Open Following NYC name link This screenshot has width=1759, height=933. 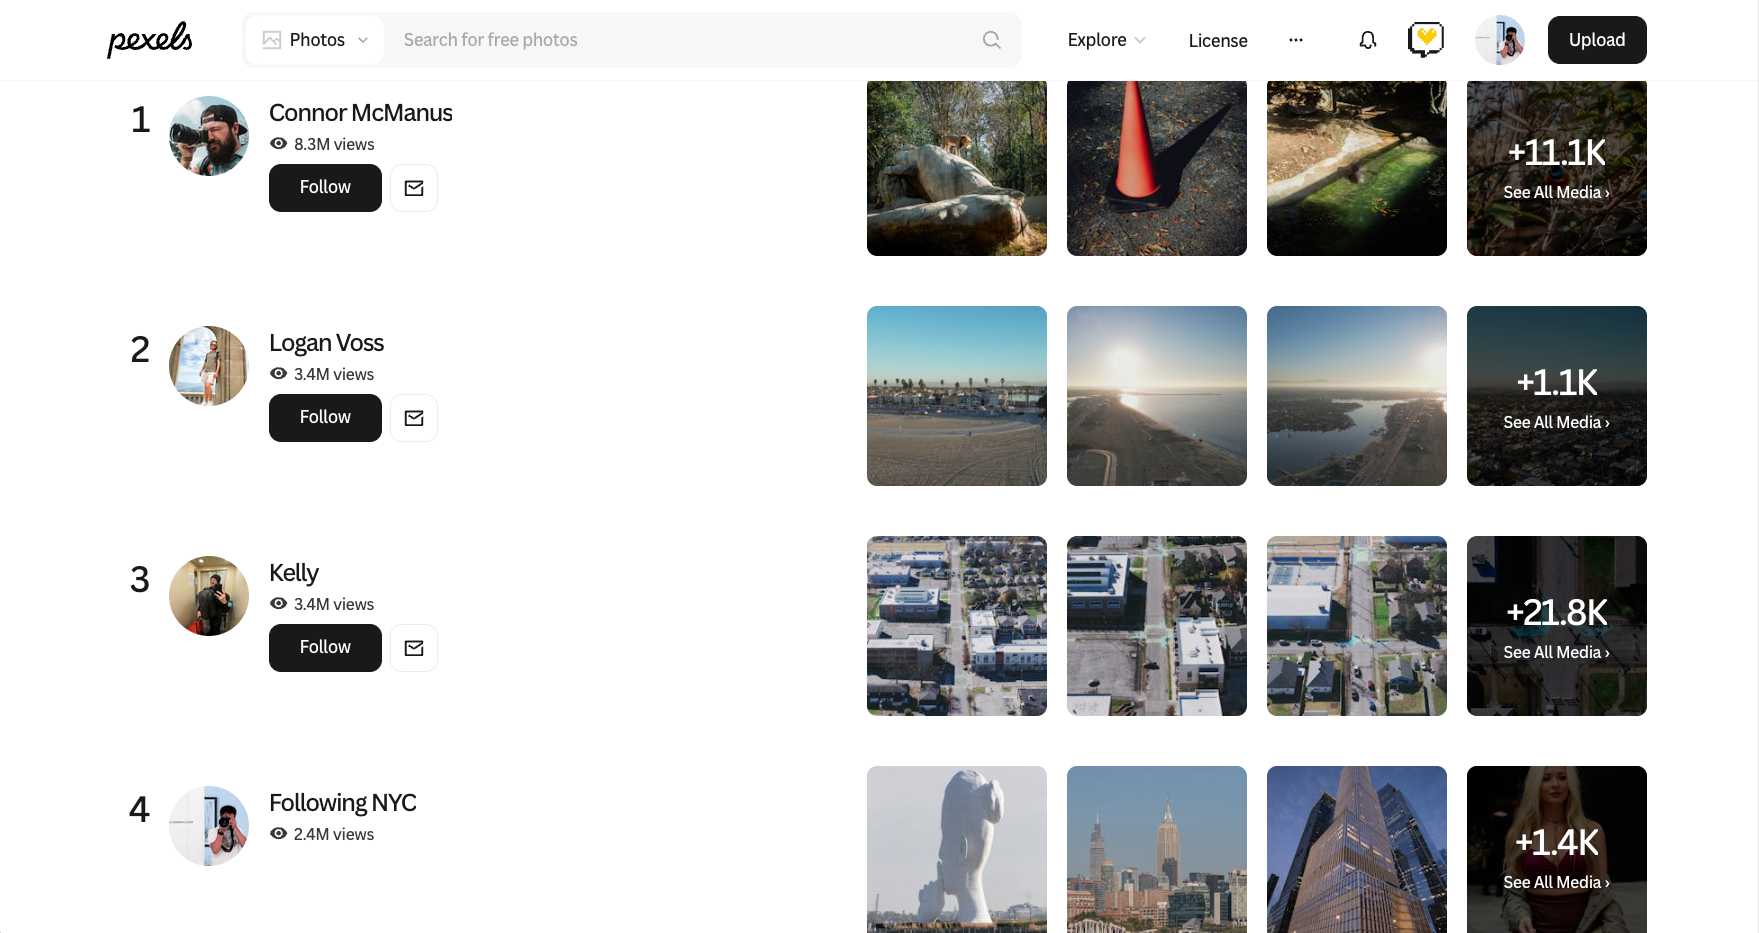click(343, 803)
